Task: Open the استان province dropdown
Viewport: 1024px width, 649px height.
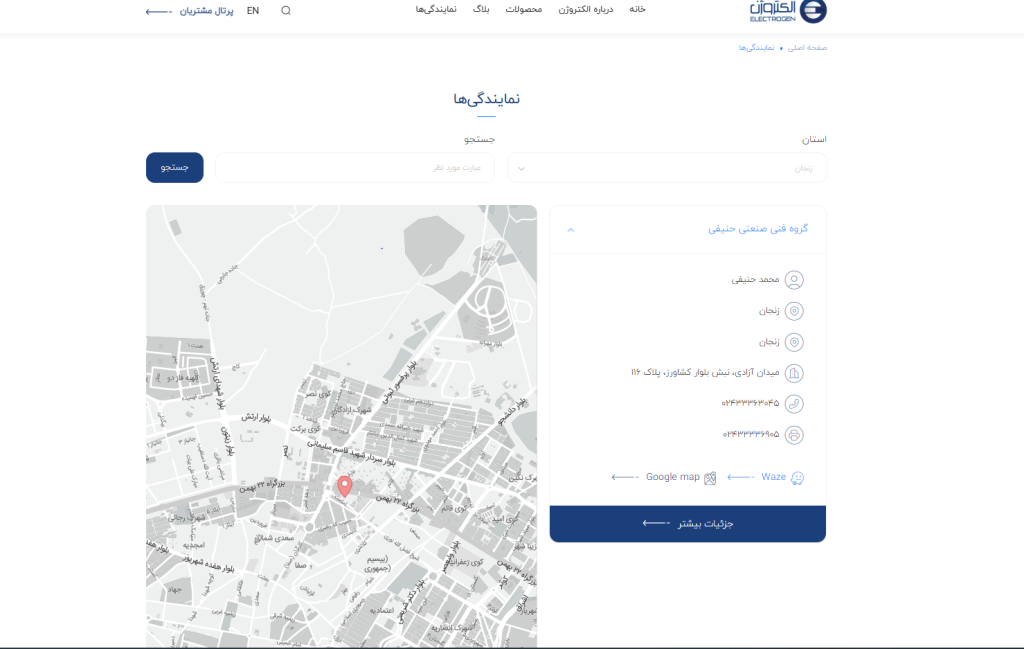Action: click(667, 168)
